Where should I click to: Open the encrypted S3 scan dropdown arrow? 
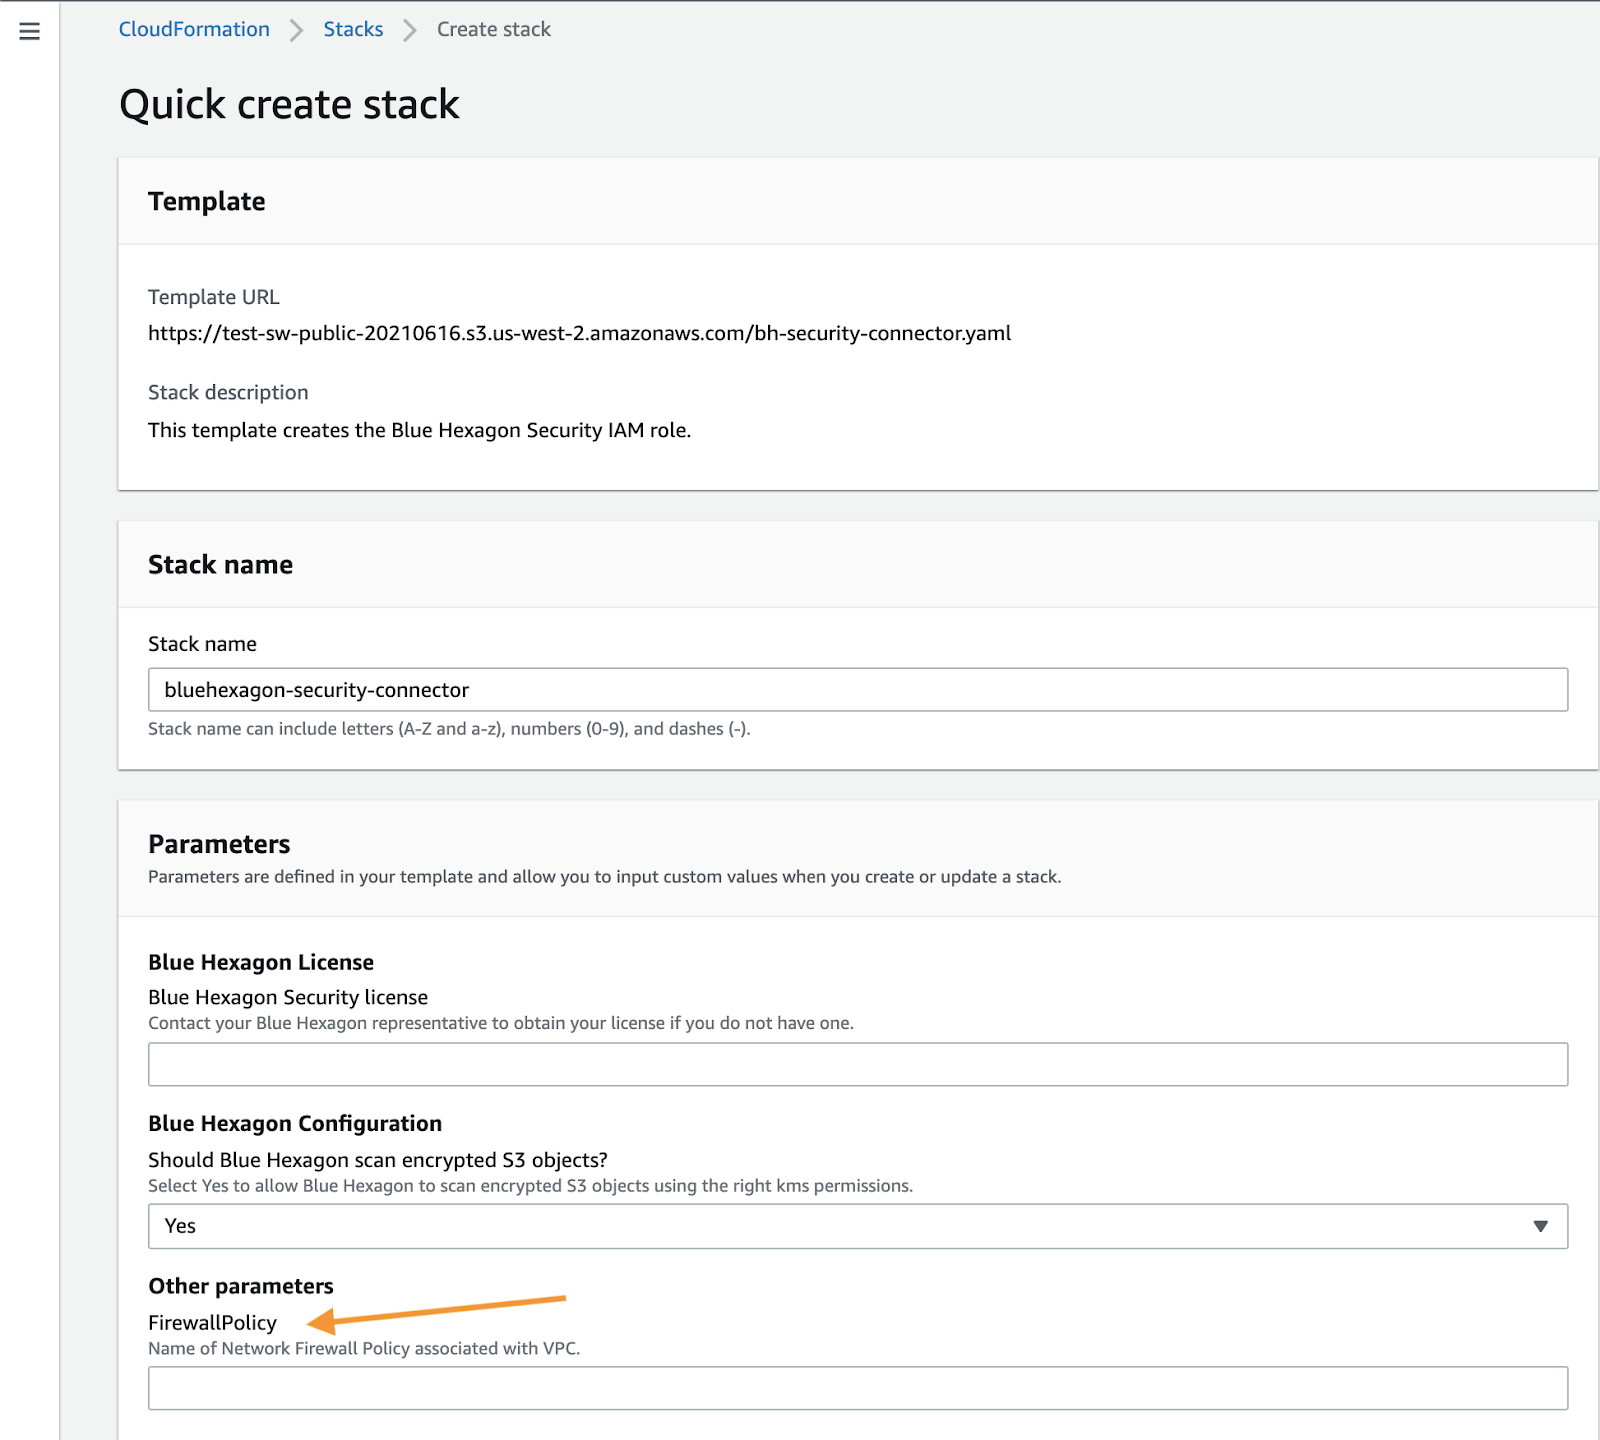click(x=1540, y=1226)
